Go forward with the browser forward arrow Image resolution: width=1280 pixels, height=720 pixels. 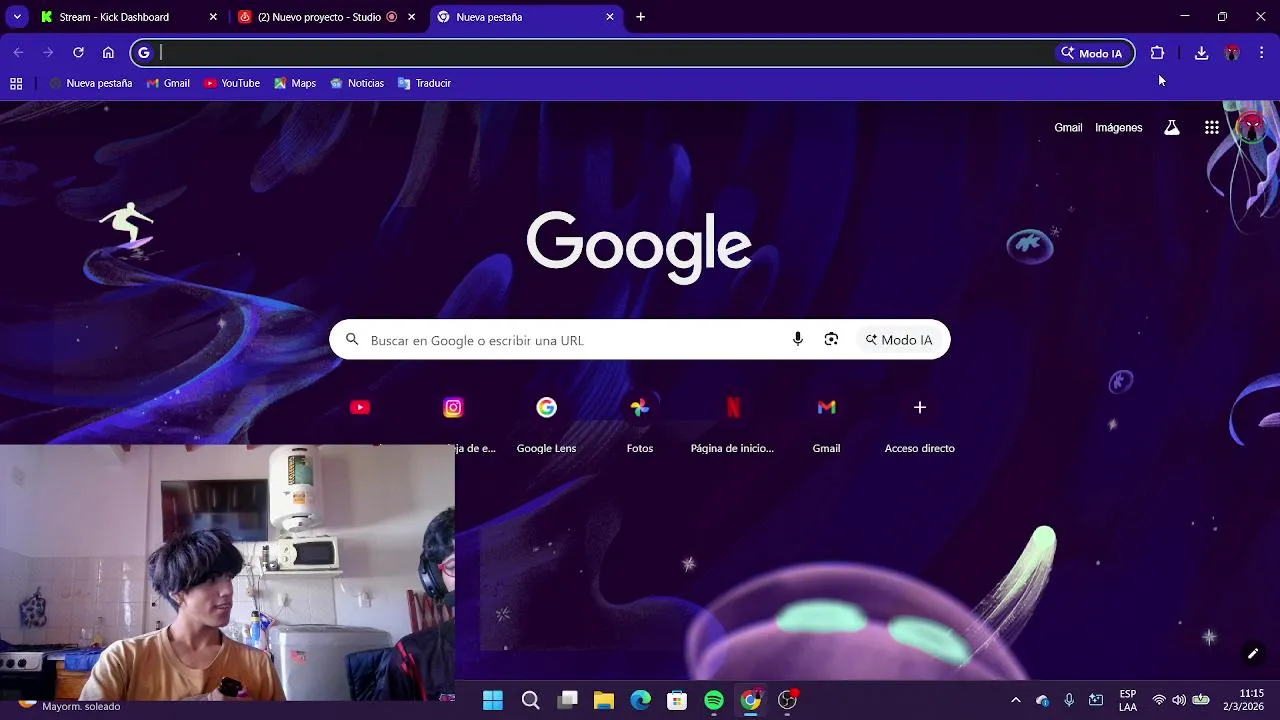point(48,53)
